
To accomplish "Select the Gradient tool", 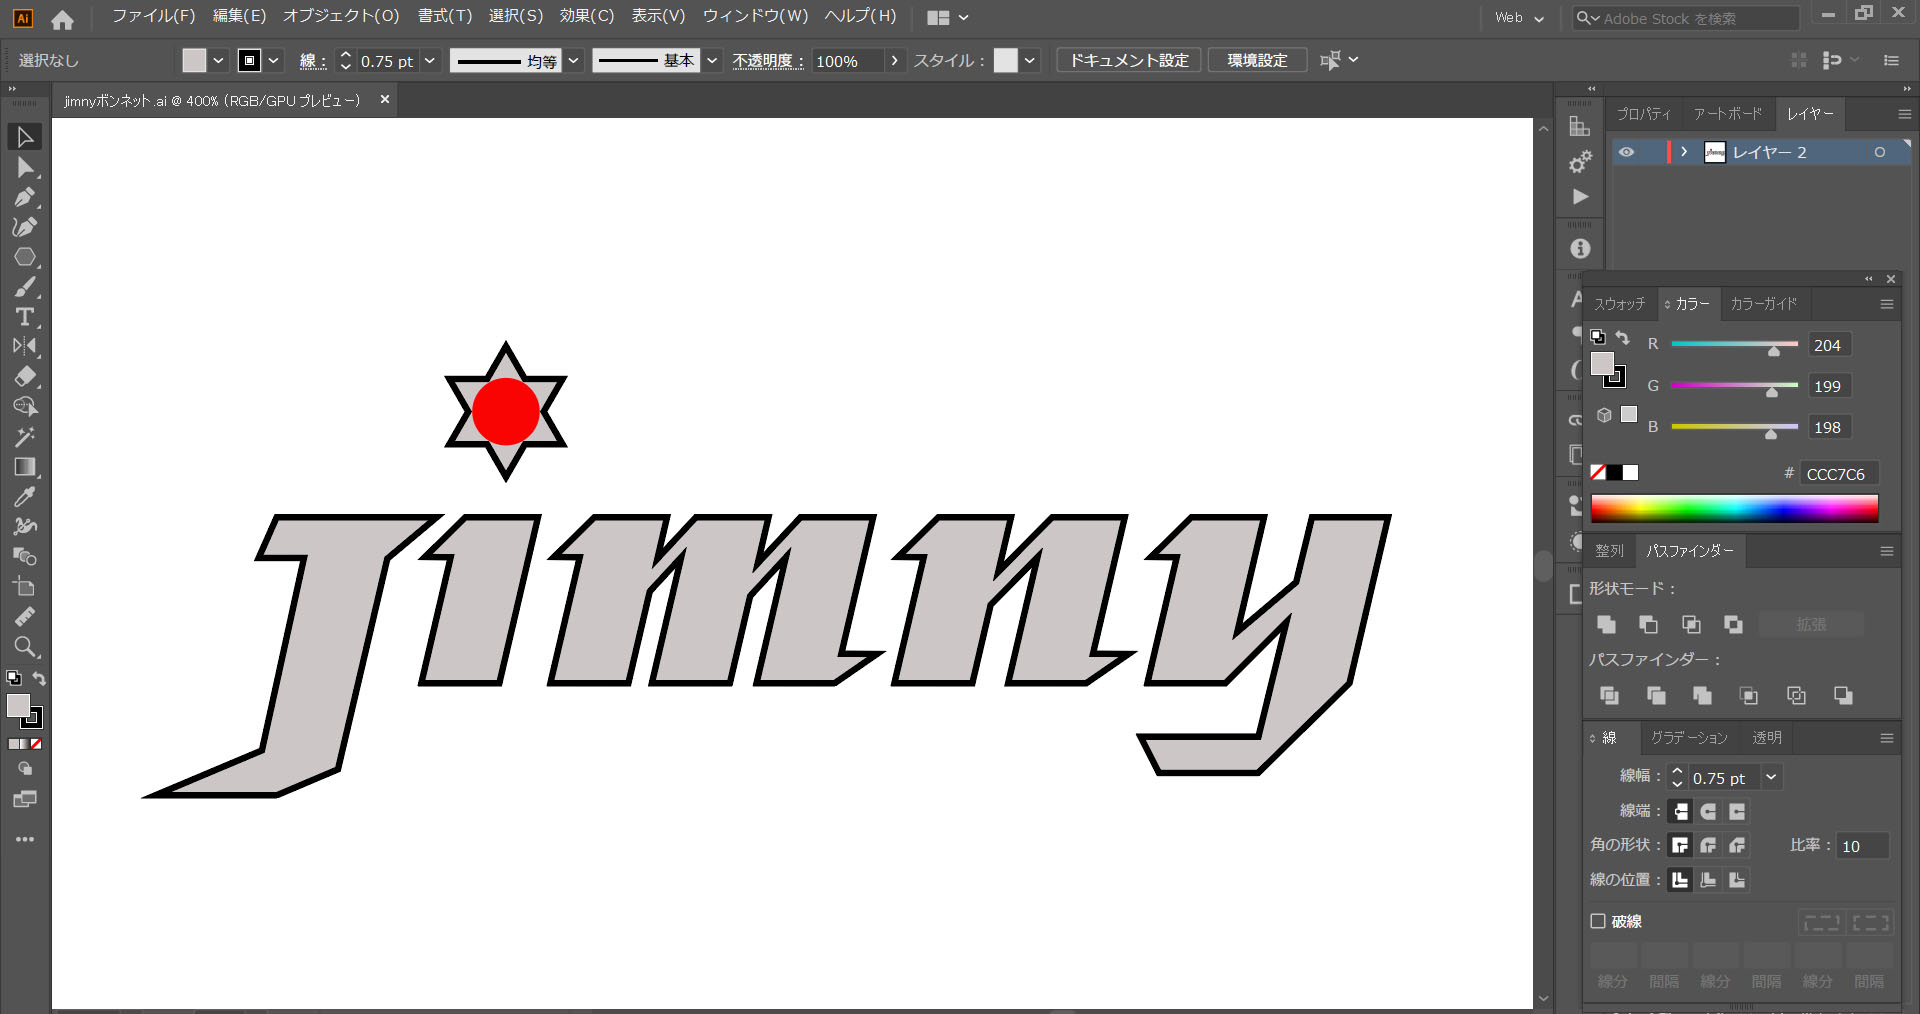I will tap(25, 467).
